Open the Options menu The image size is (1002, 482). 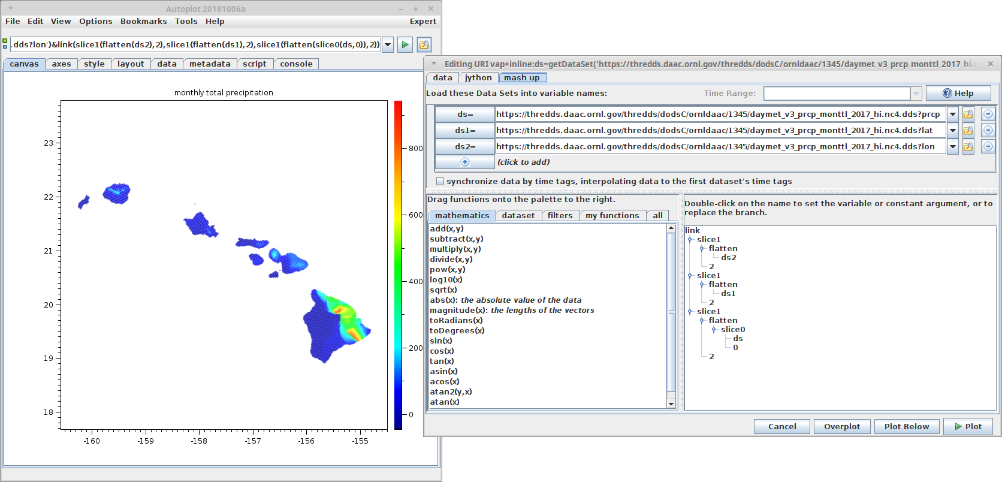96,21
